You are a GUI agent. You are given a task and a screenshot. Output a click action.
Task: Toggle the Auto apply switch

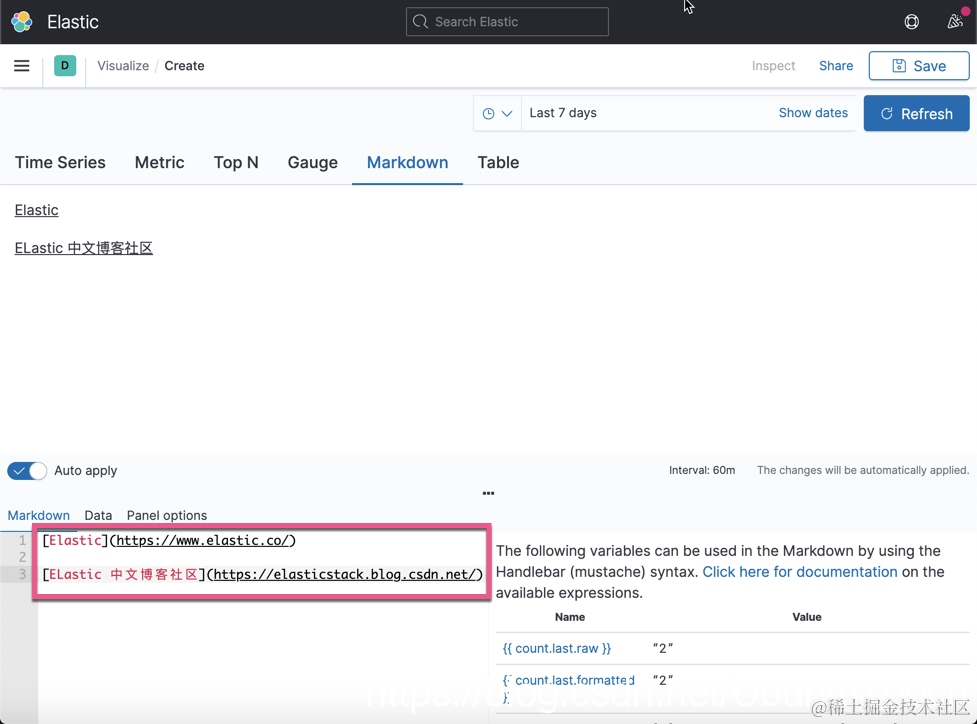pyautogui.click(x=27, y=470)
